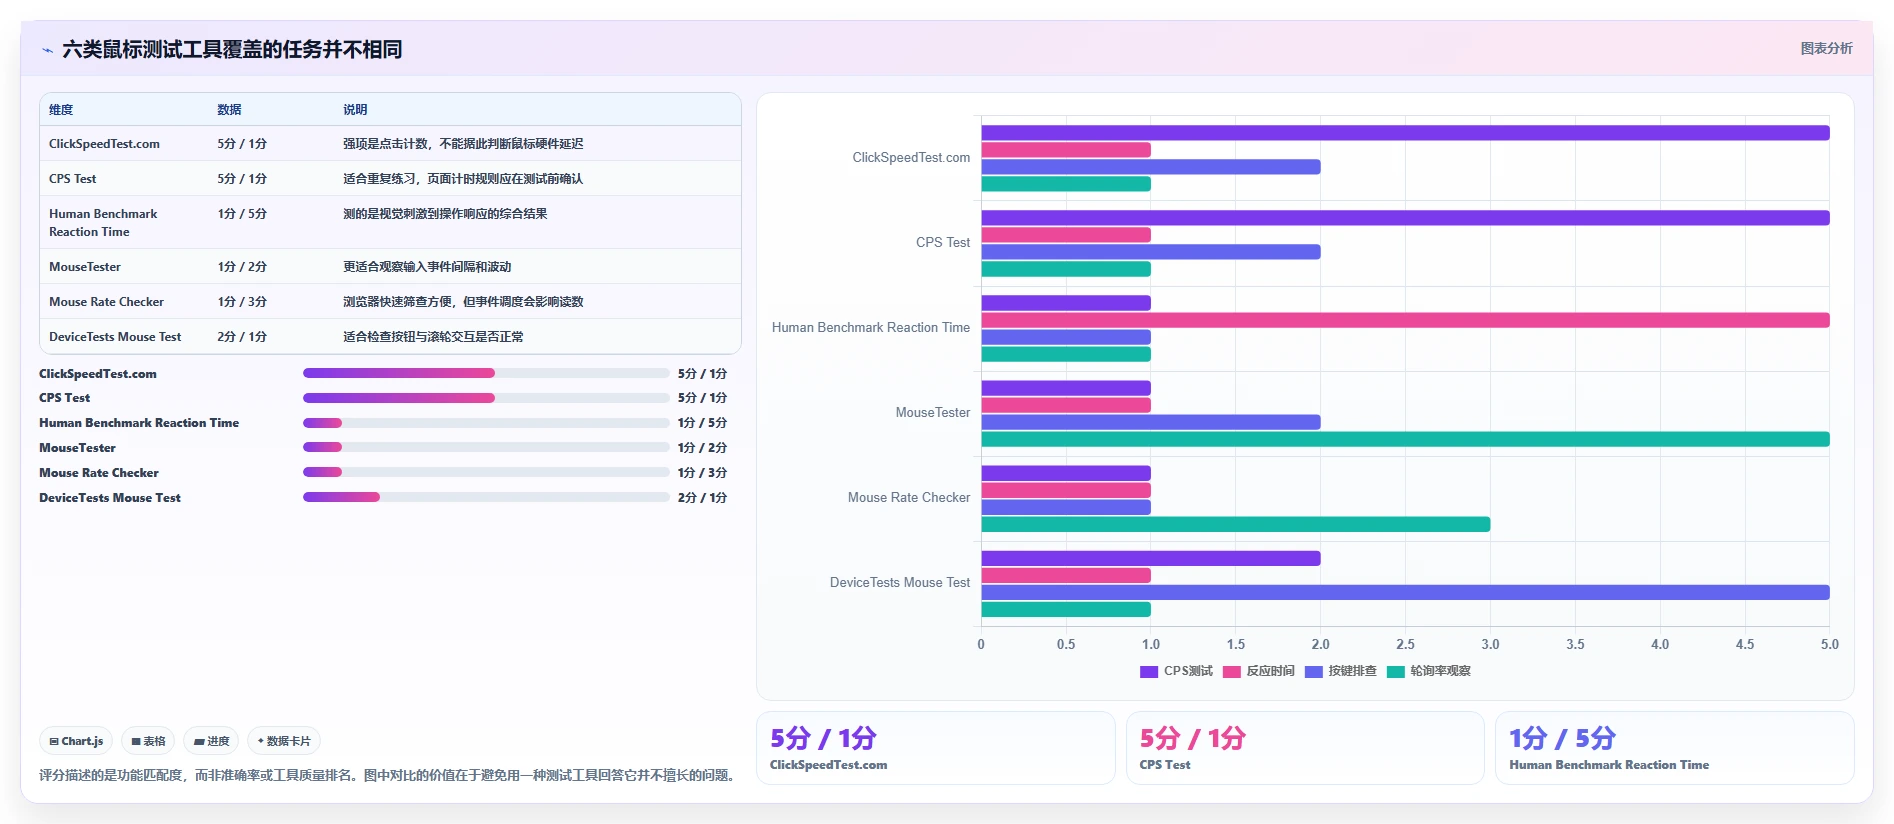Click the 轮询率观察 legend label

tap(1440, 672)
